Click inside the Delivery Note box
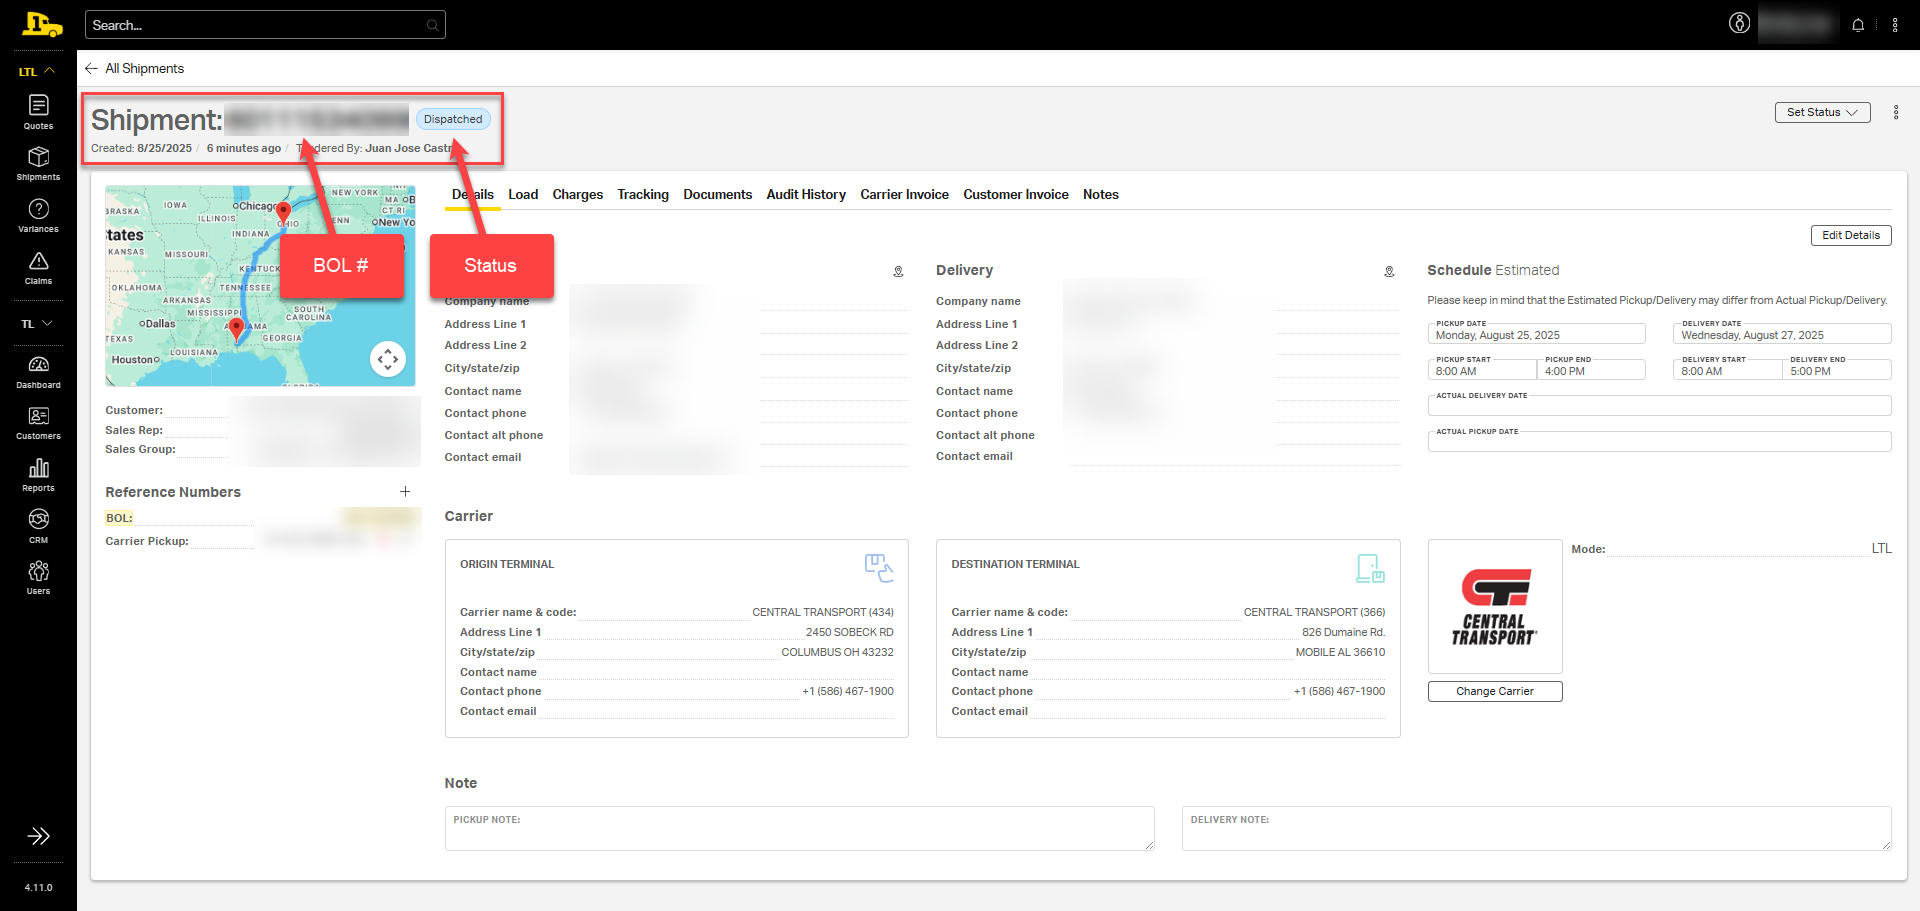 click(x=1537, y=828)
